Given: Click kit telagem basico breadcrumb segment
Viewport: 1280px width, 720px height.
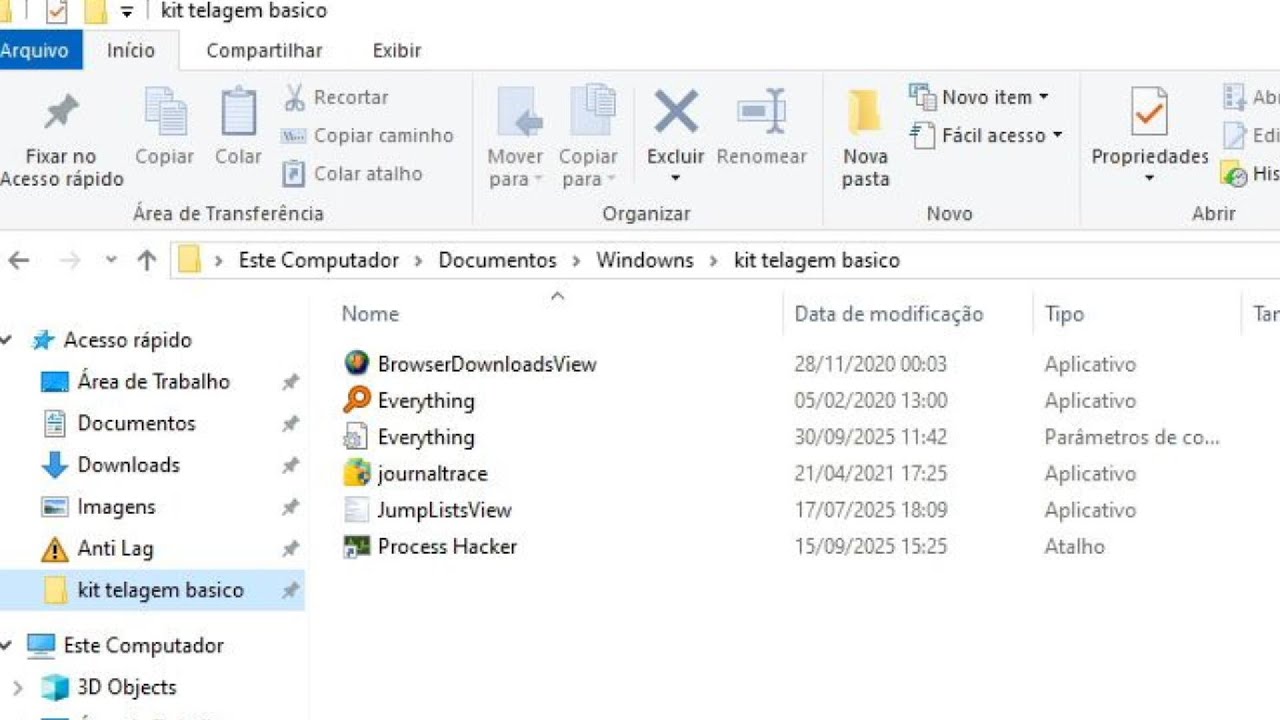Looking at the screenshot, I should [817, 260].
